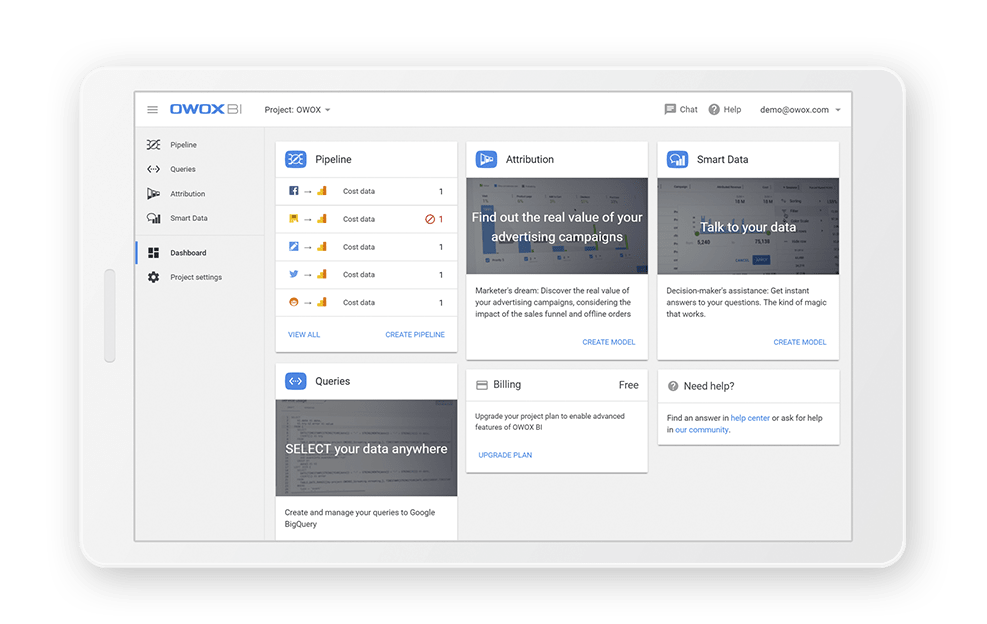Click CREATE MODEL under Smart Data
This screenshot has height=624, width=987.
[x=799, y=341]
